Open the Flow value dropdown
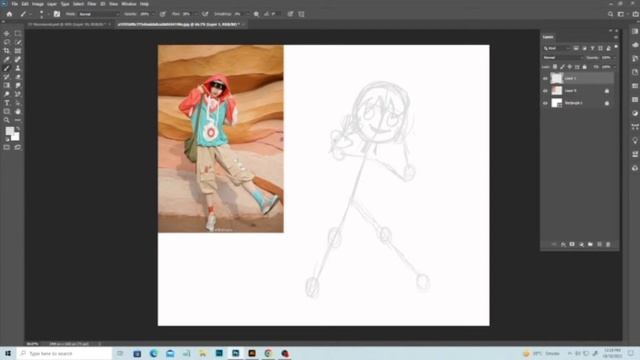 click(x=196, y=14)
